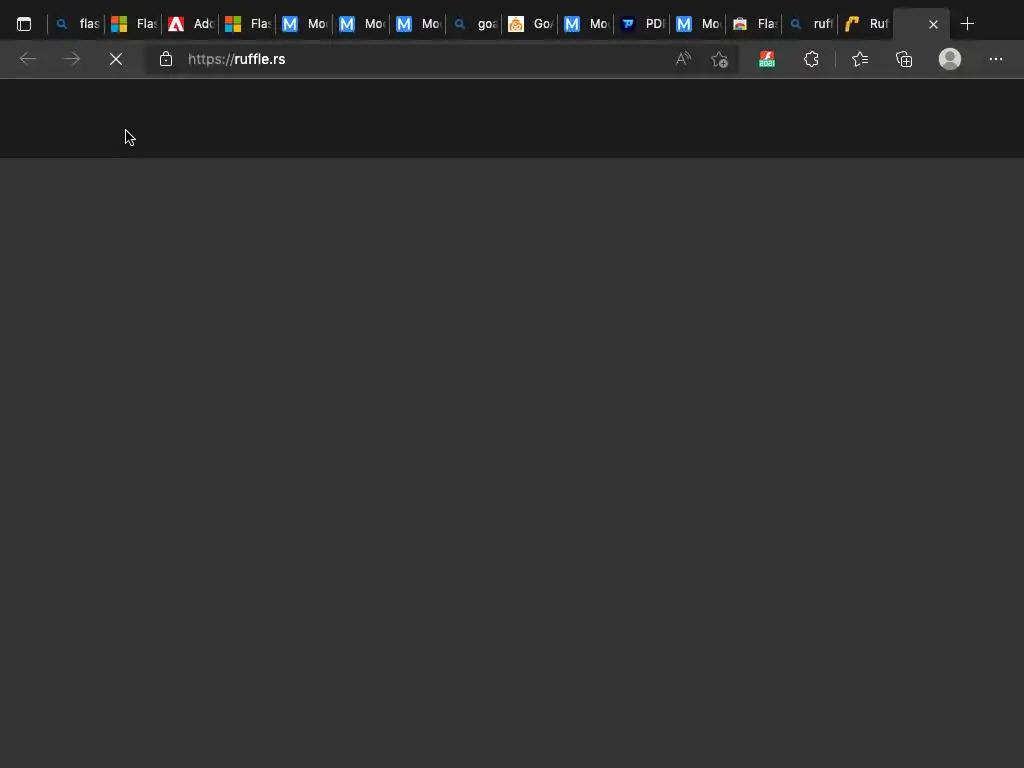Switch to the "Flas" store icon tab

coord(754,24)
